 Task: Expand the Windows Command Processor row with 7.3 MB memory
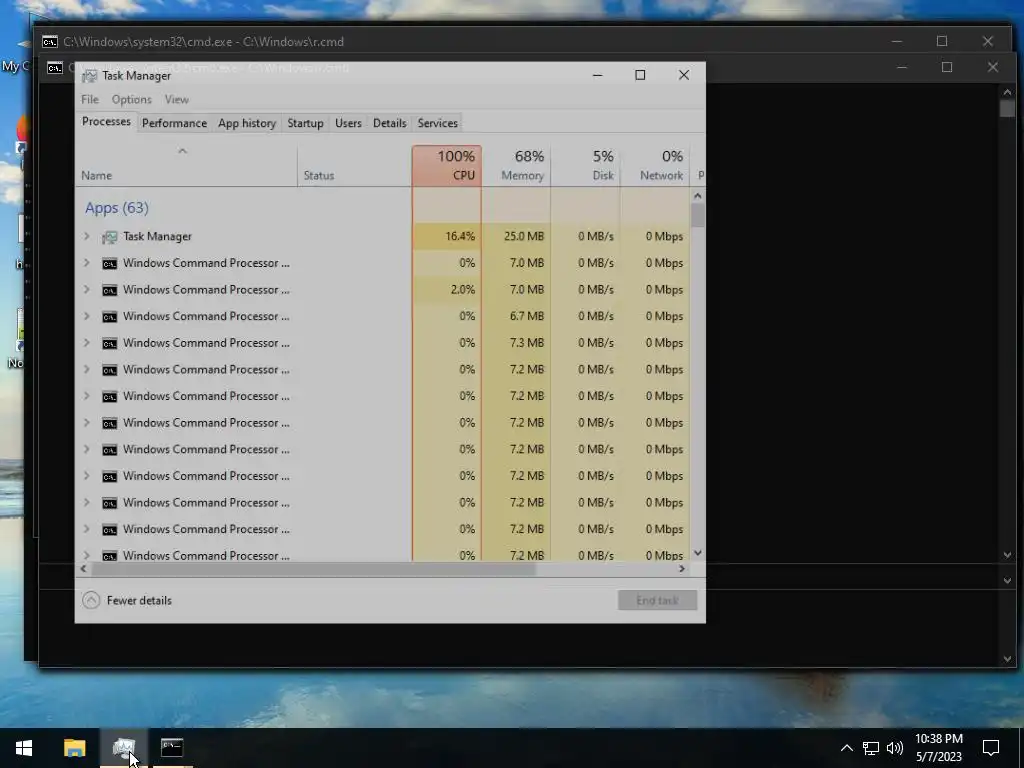coord(86,342)
